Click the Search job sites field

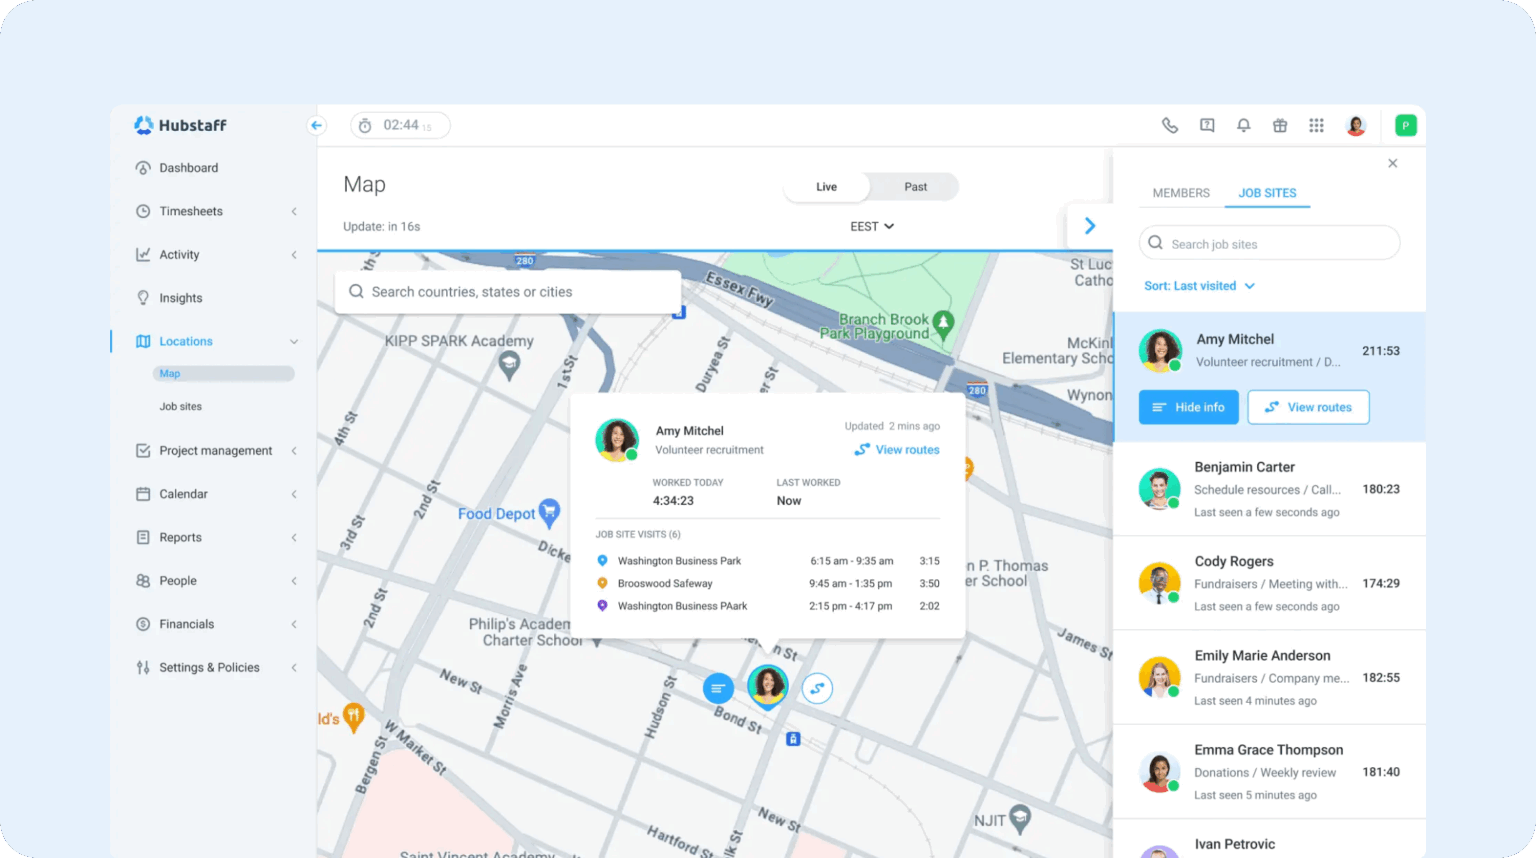coord(1269,243)
